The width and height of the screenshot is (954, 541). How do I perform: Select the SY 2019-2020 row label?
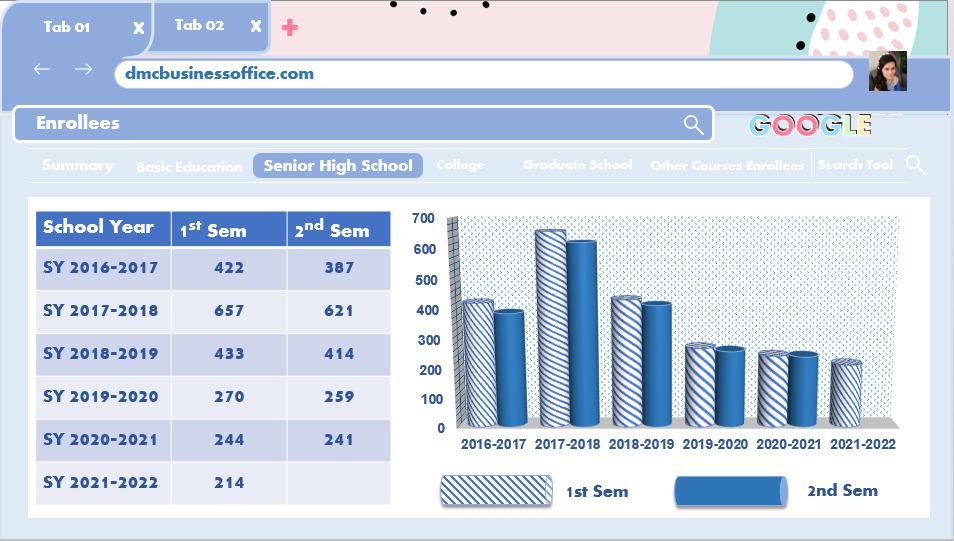click(x=100, y=397)
